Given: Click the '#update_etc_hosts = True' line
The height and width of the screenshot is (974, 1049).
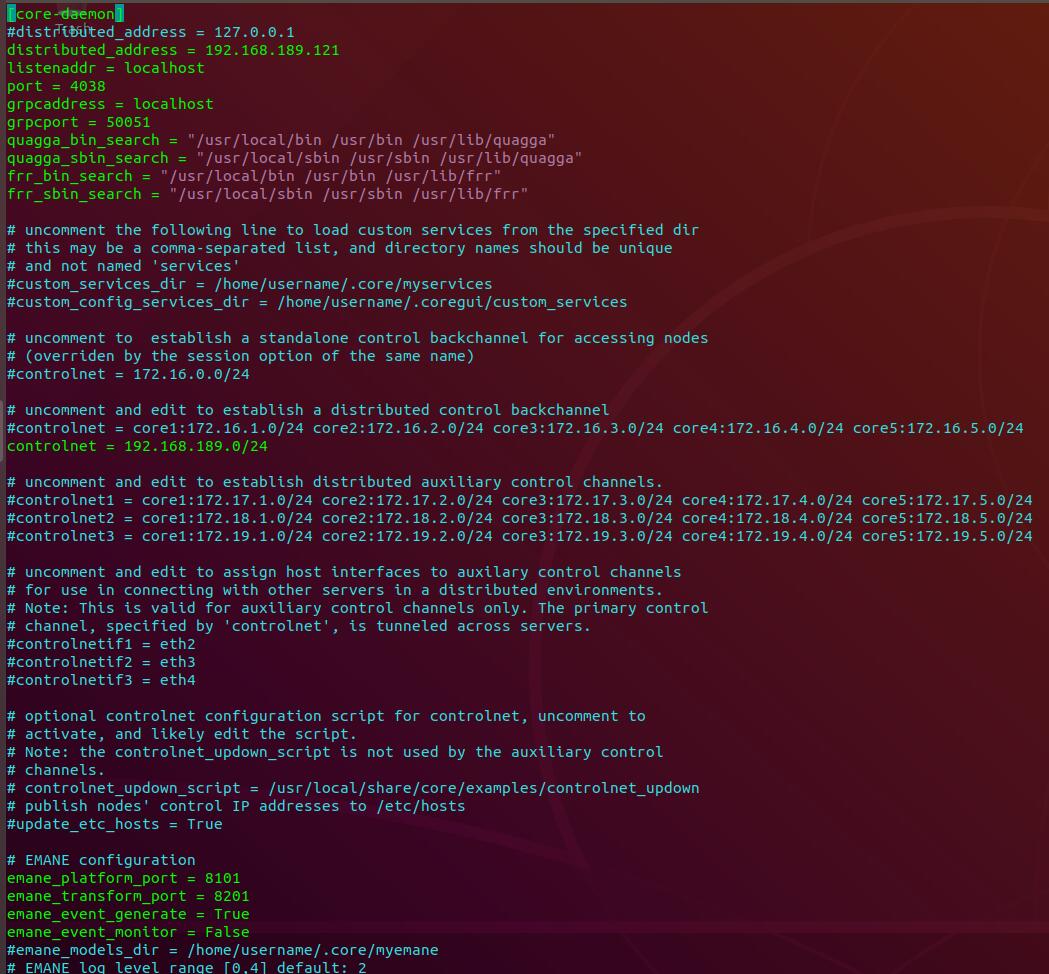Looking at the screenshot, I should (x=114, y=825).
